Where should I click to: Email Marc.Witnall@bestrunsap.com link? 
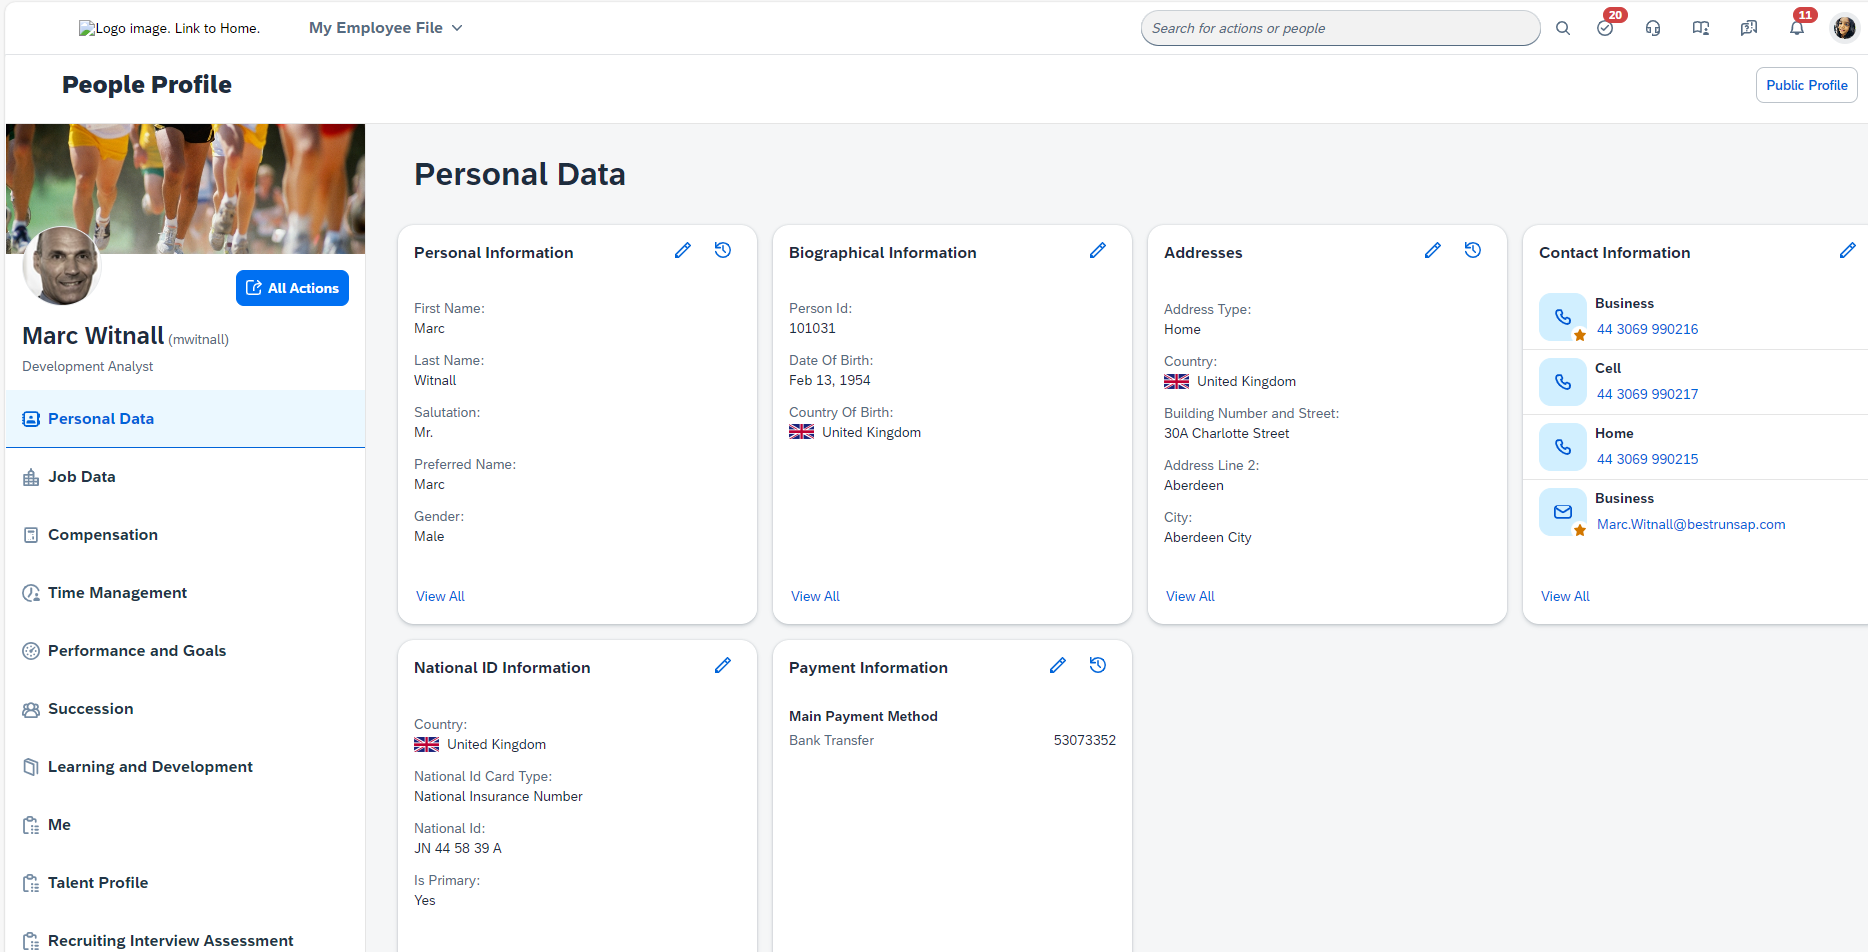coord(1691,524)
